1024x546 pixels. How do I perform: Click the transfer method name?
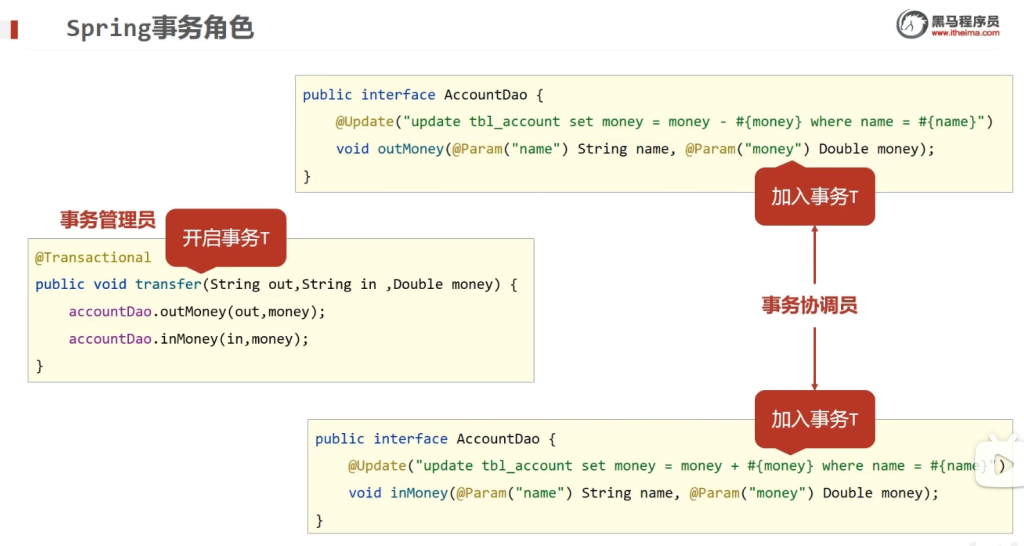point(168,284)
